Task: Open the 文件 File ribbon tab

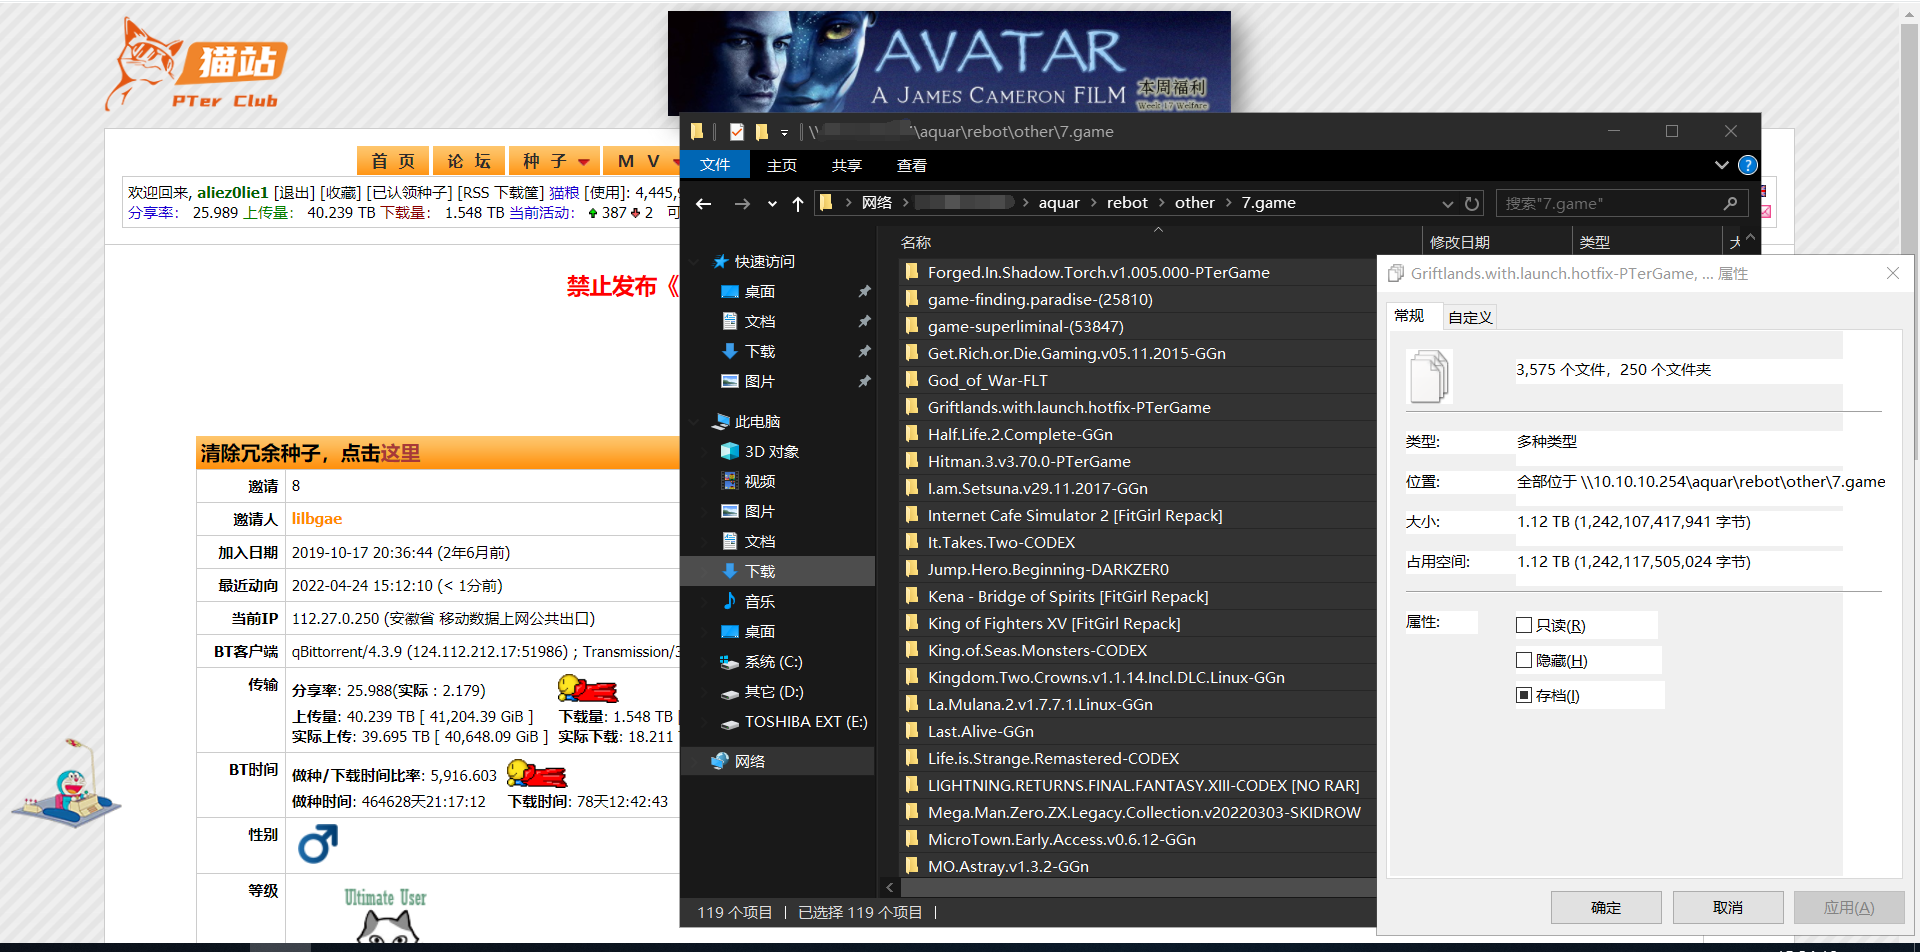Action: click(715, 165)
